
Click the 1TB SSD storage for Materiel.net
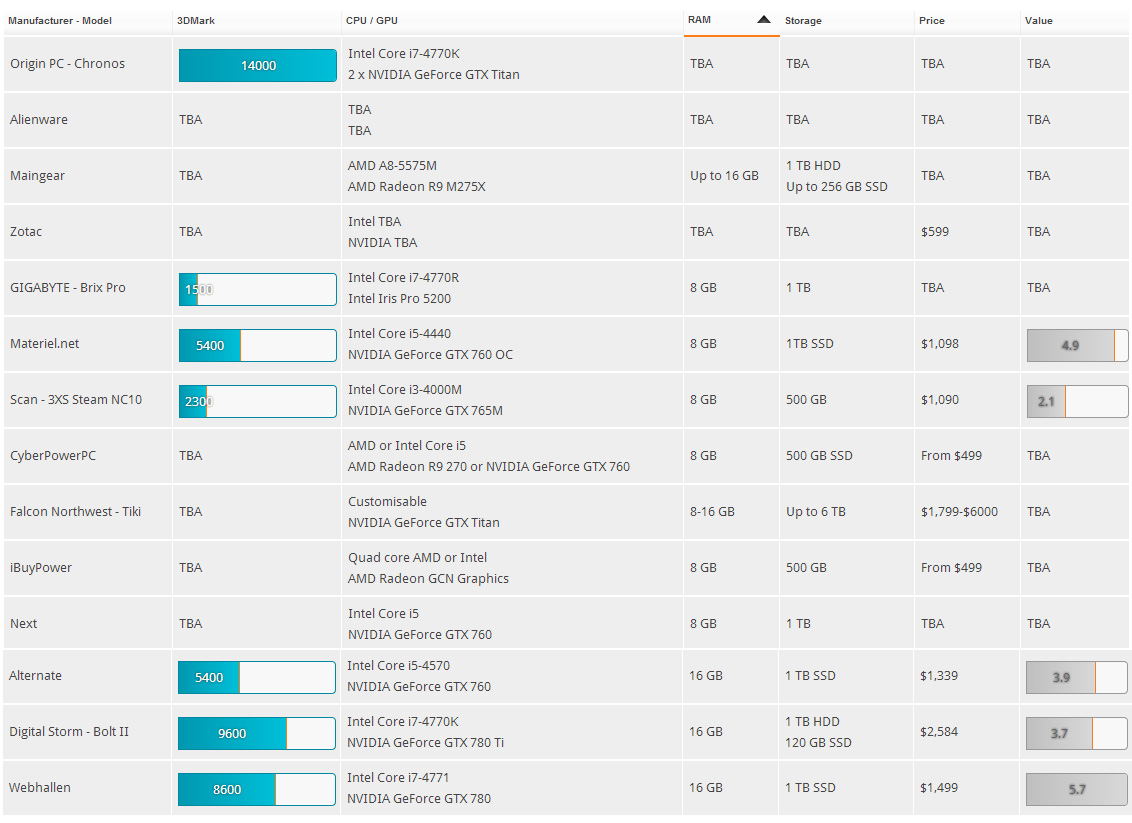tap(810, 344)
